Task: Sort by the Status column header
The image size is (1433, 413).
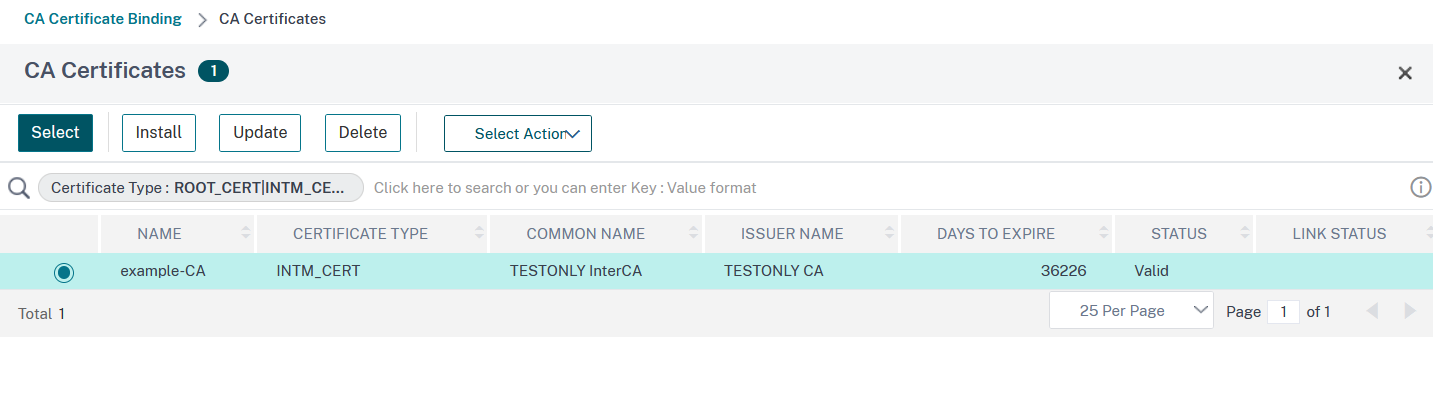Action: (x=1178, y=234)
